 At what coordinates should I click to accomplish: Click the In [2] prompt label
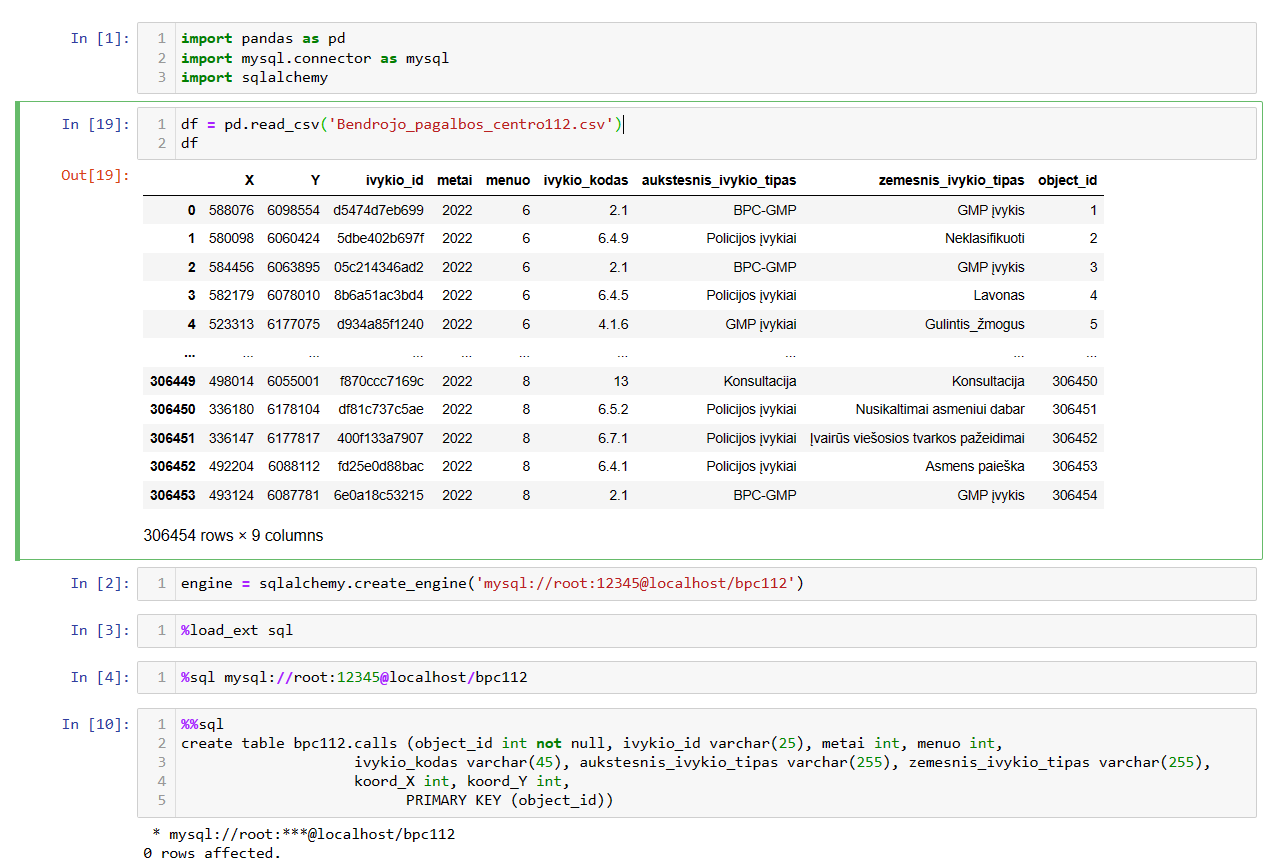[x=100, y=583]
